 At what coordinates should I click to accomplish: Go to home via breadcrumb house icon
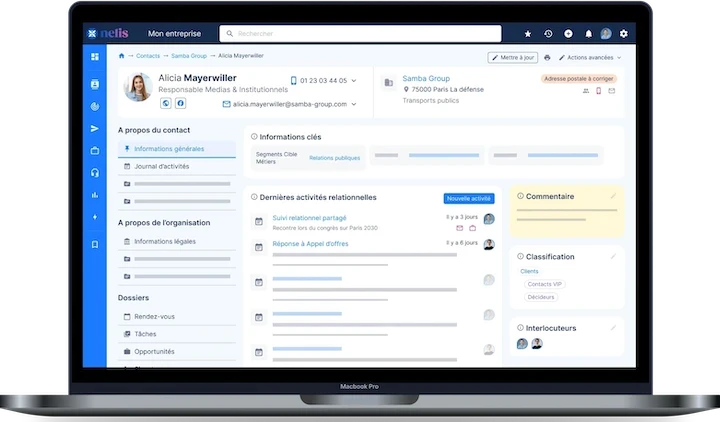pyautogui.click(x=121, y=56)
